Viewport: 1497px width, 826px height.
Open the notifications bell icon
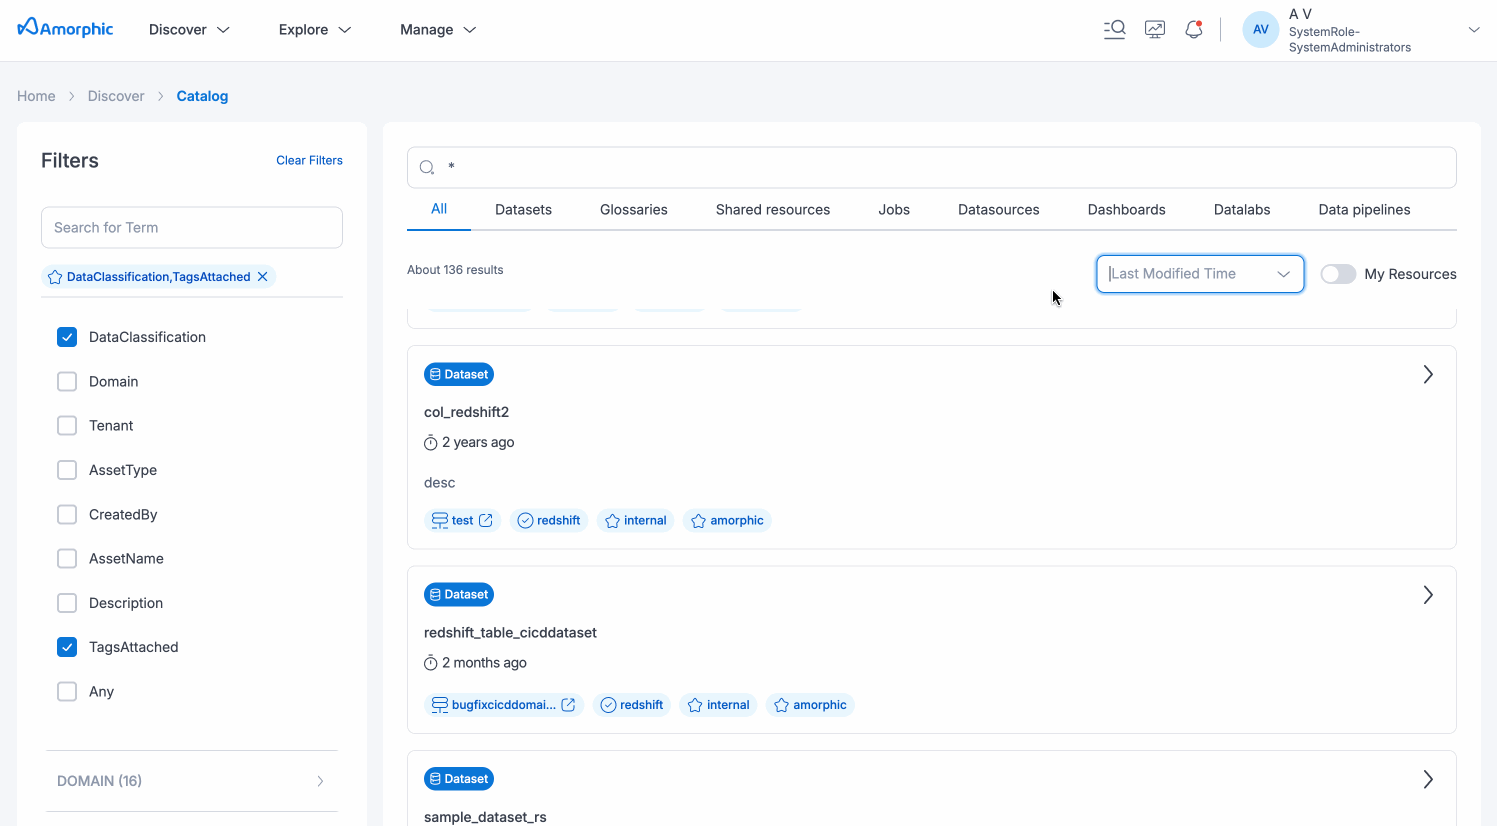(1193, 30)
